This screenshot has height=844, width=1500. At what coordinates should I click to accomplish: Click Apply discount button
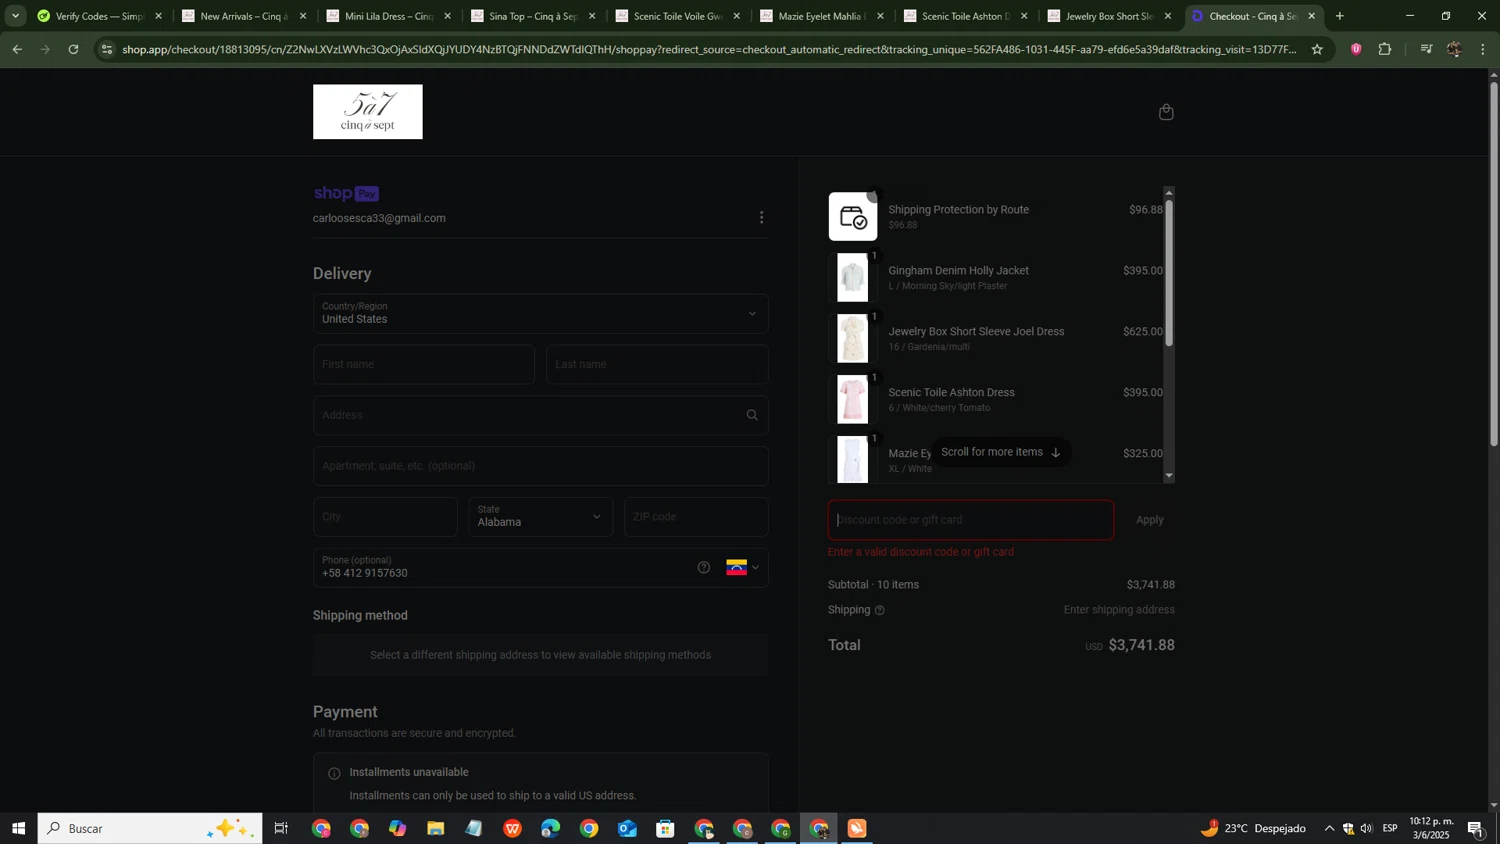click(x=1150, y=520)
